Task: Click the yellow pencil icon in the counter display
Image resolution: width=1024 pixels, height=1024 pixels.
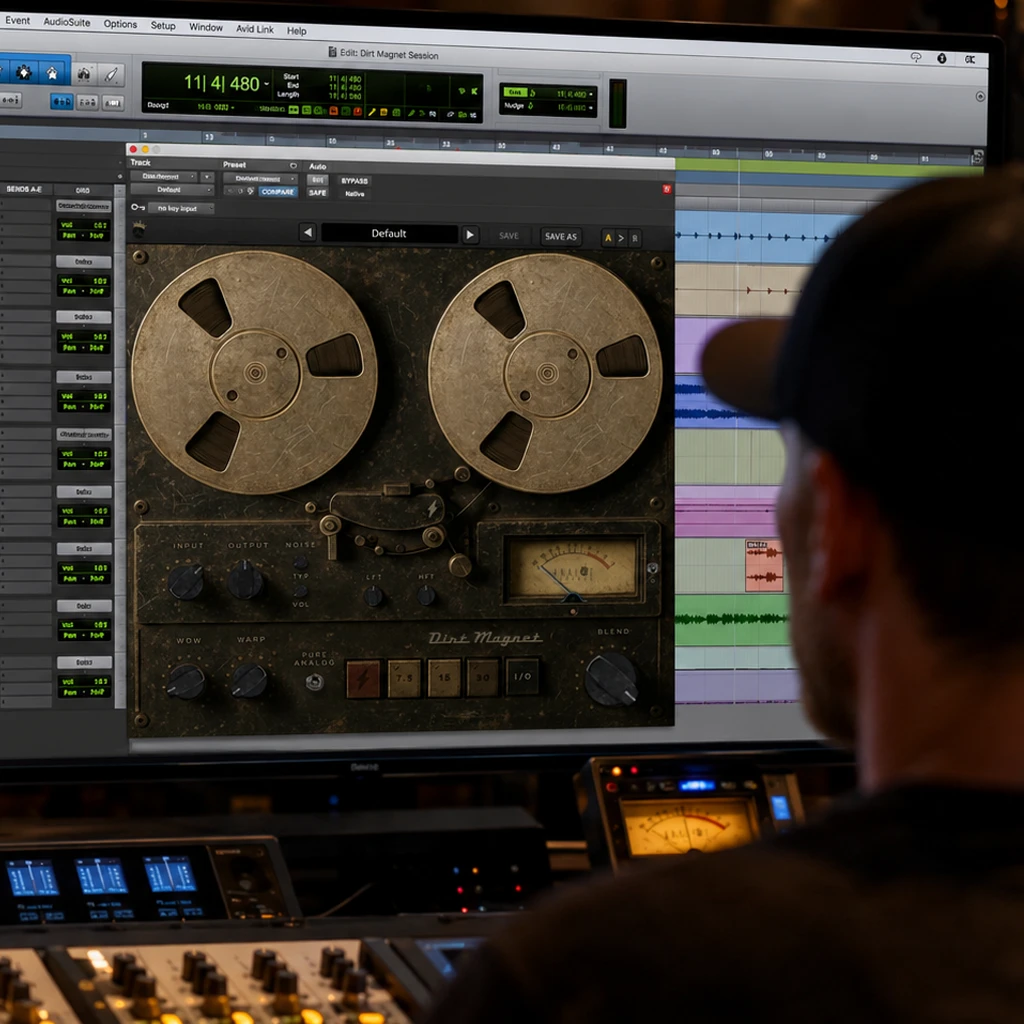Action: 372,112
